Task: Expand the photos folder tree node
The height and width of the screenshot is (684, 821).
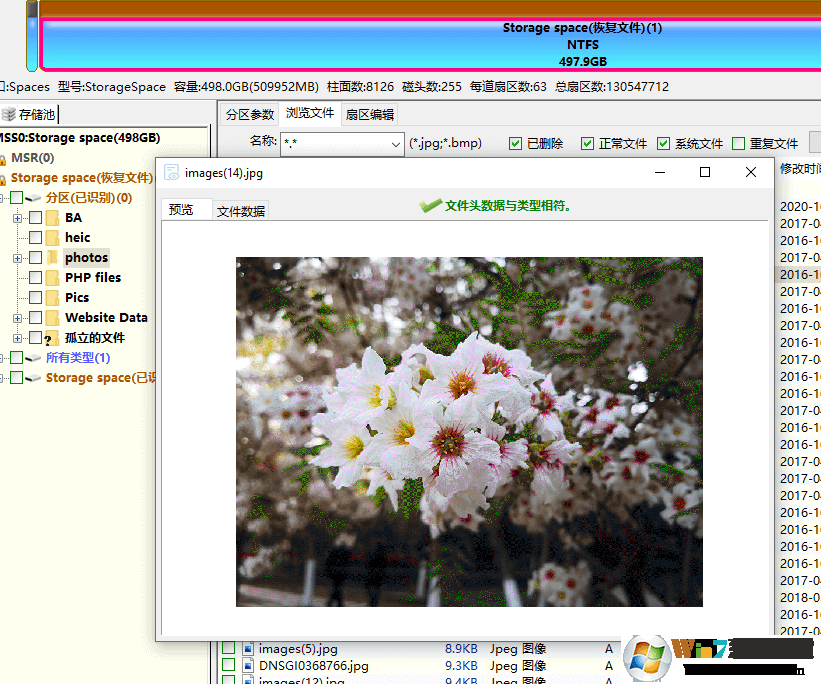Action: coord(17,258)
